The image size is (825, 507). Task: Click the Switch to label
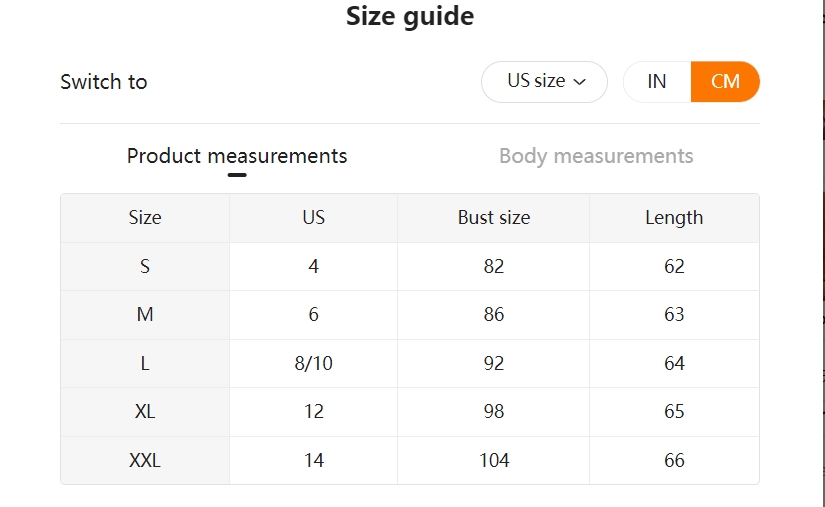pos(104,82)
